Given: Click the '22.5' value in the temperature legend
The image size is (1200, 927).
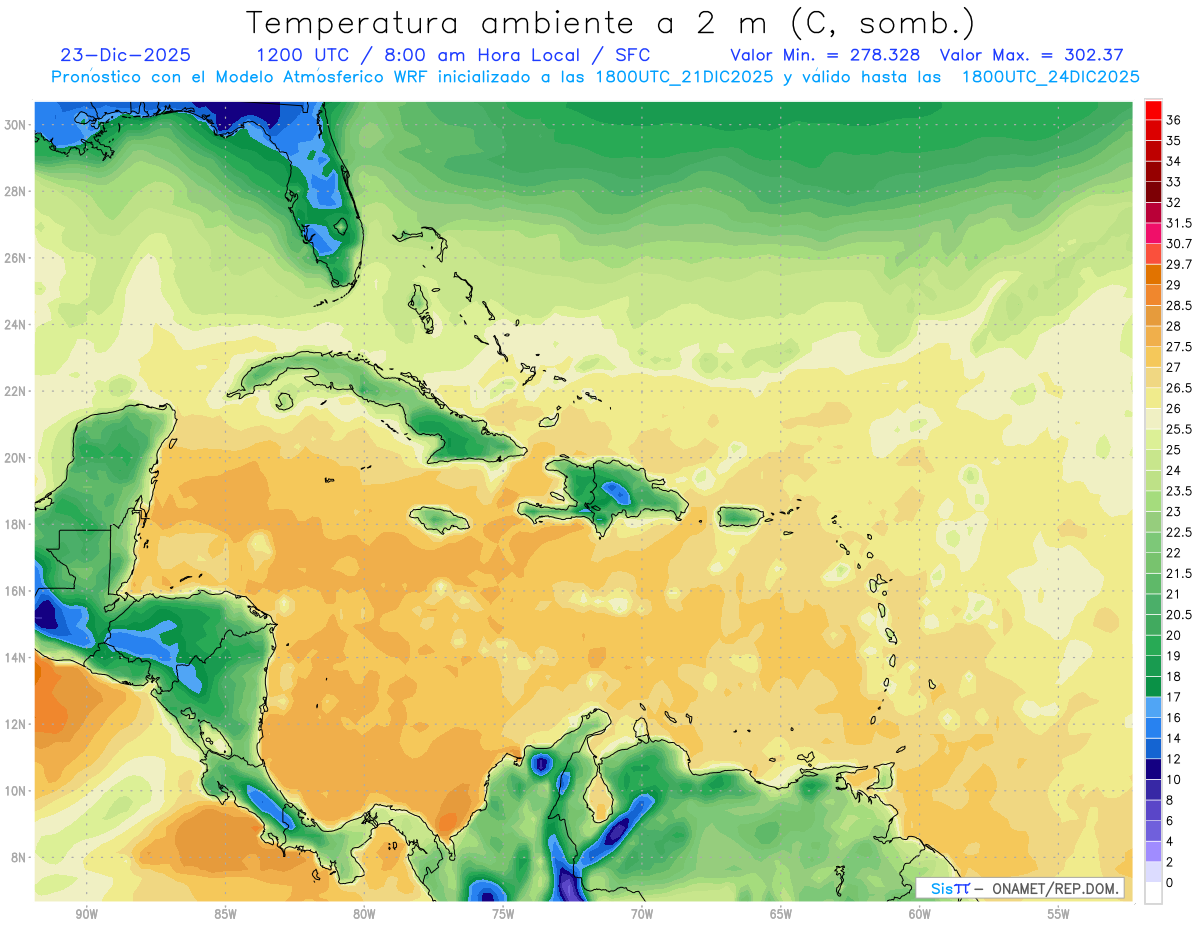Looking at the screenshot, I should click(1179, 532).
